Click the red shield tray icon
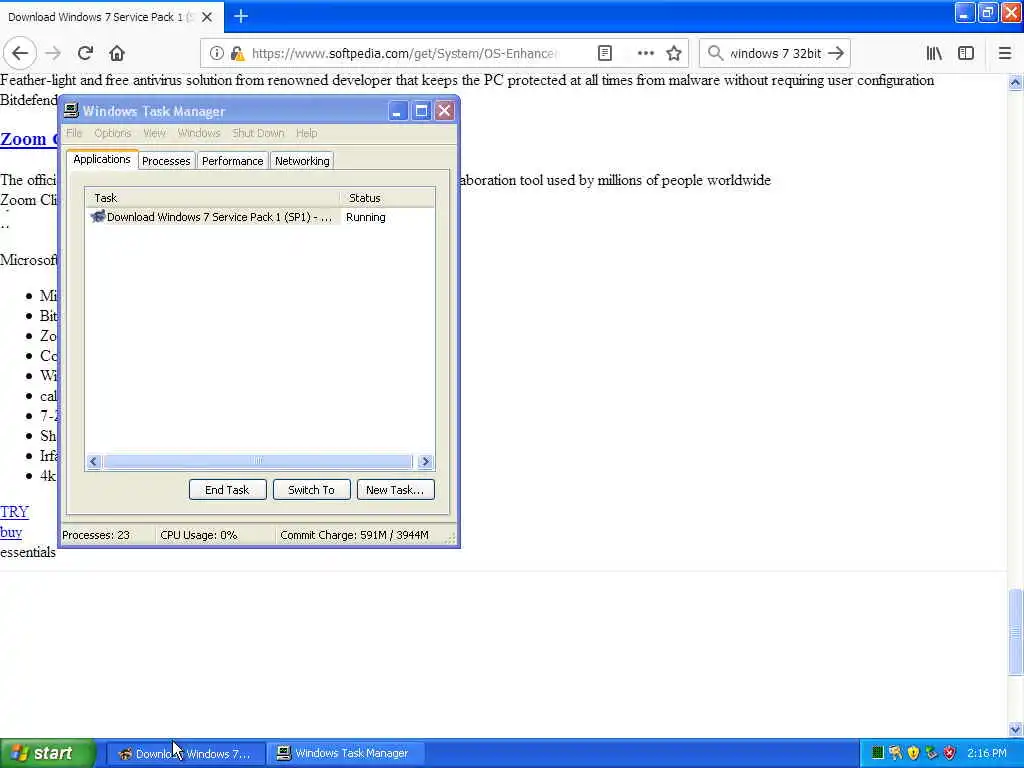Viewport: 1024px width, 768px height. click(950, 753)
